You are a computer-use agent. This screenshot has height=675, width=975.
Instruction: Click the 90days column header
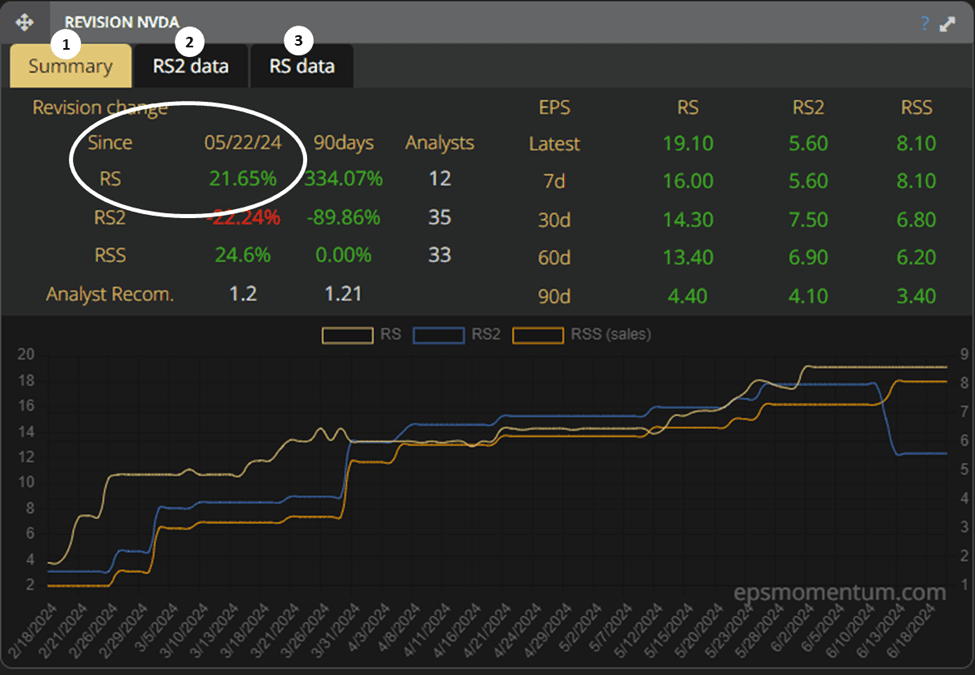[343, 143]
